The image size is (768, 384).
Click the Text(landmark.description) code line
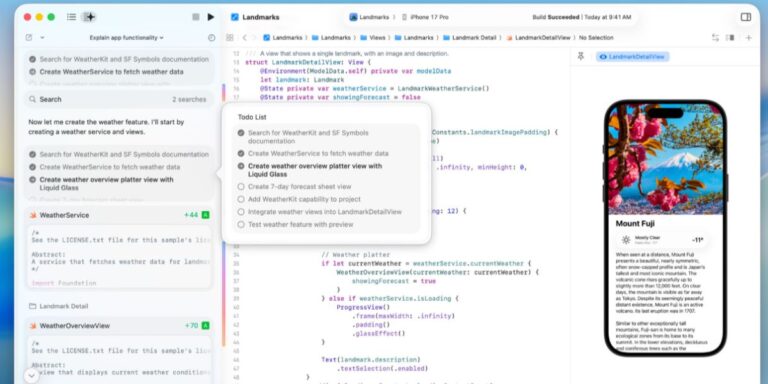click(370, 360)
